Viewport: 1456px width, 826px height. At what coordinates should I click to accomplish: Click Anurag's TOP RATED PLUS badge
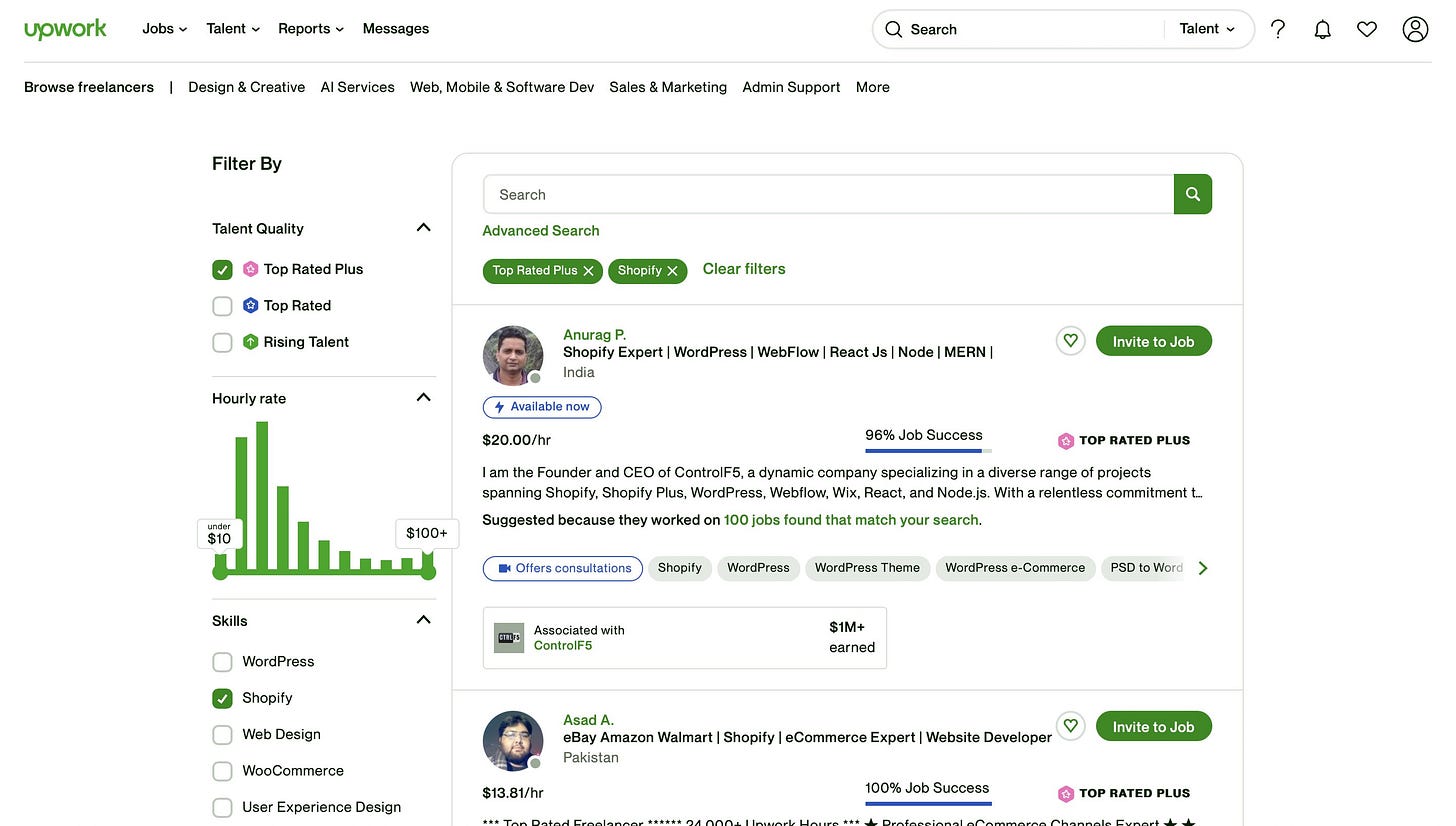[1124, 440]
